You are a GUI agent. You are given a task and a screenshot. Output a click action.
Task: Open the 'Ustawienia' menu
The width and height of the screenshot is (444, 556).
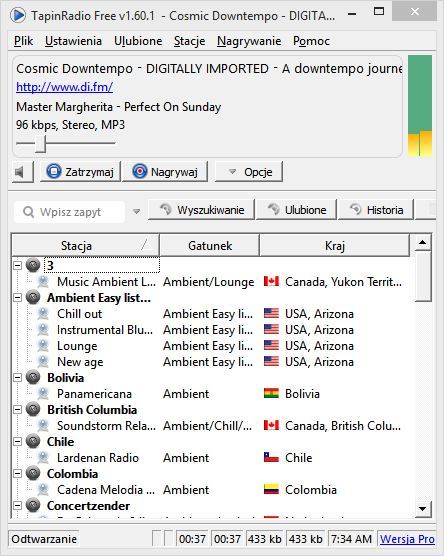pyautogui.click(x=73, y=41)
